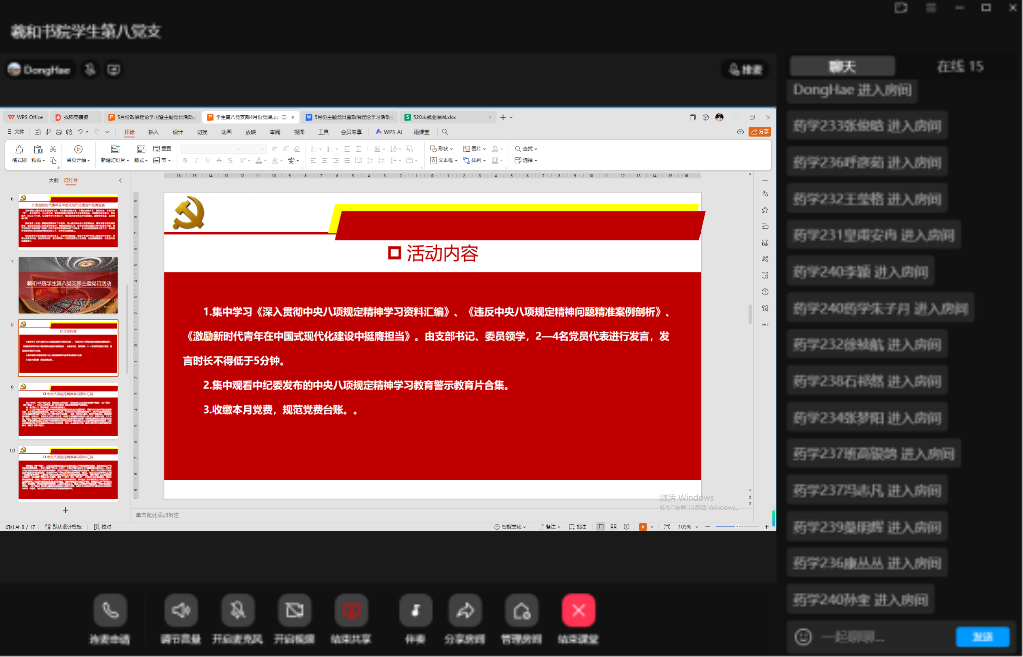The width and height of the screenshot is (1023, 657).
Task: Turn on the microphone (开启麦克风)
Action: [237, 610]
